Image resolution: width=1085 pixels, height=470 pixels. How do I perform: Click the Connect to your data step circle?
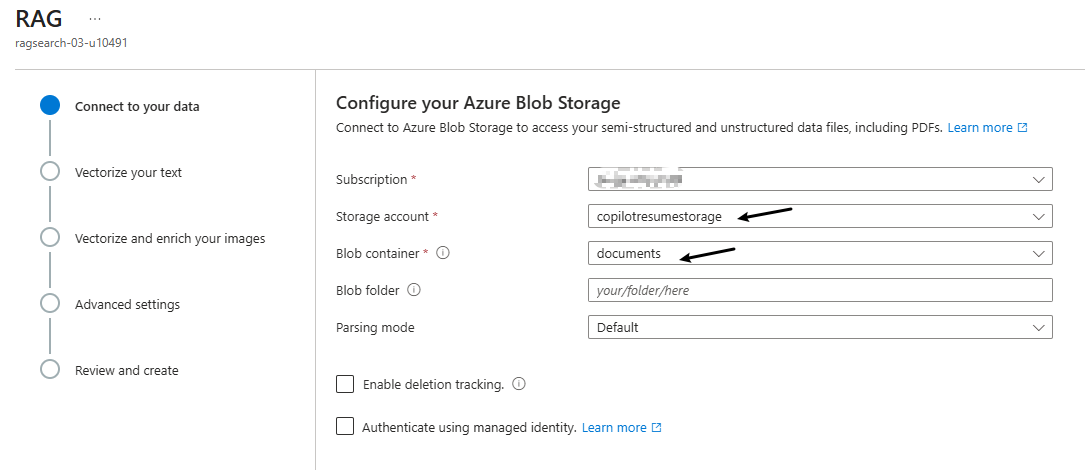click(50, 106)
